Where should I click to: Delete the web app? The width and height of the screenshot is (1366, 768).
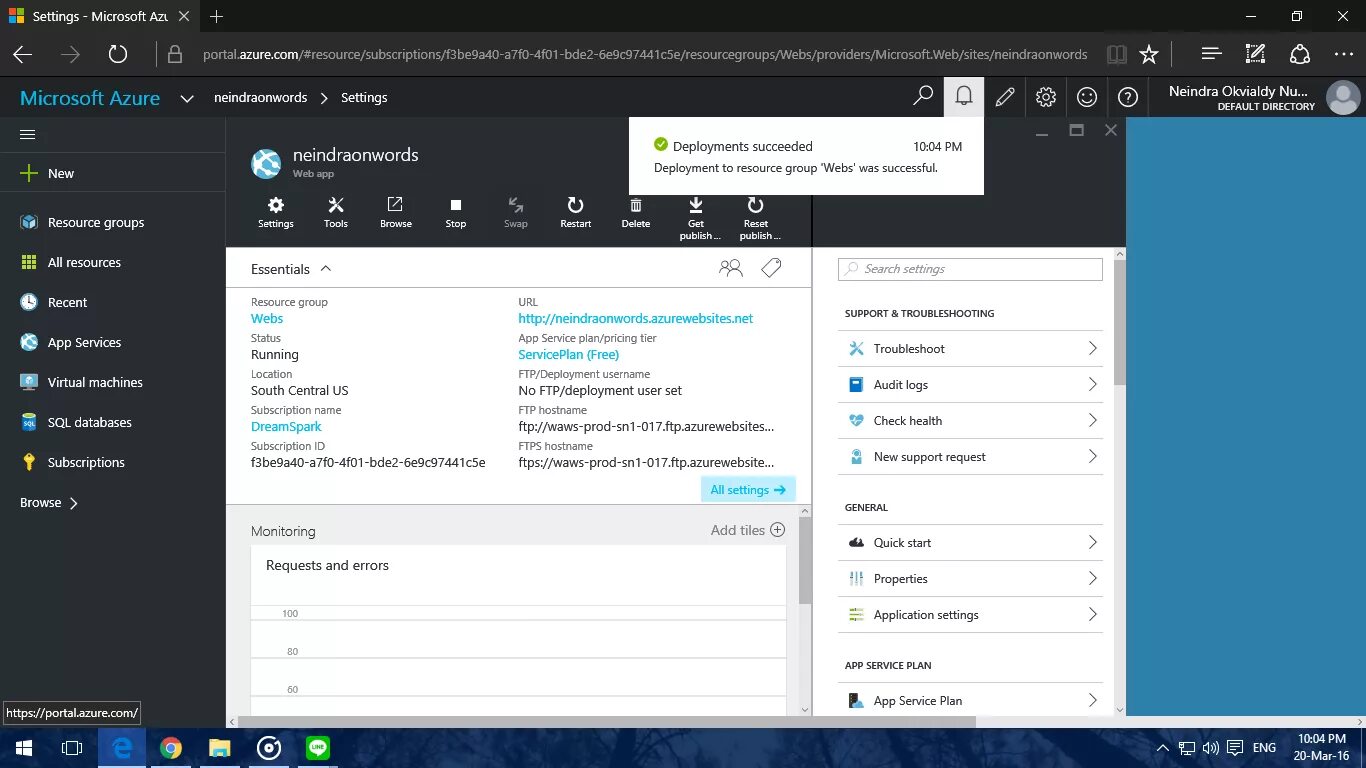tap(636, 212)
